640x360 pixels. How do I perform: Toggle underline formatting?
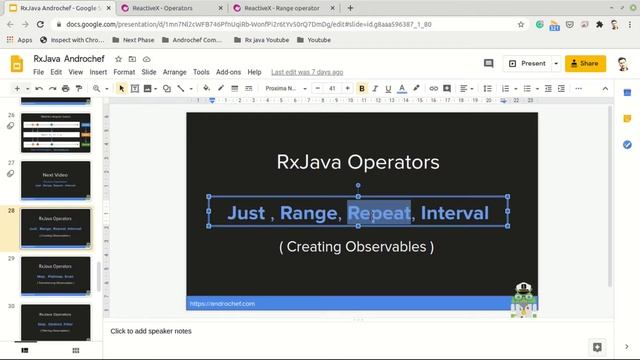tap(388, 89)
